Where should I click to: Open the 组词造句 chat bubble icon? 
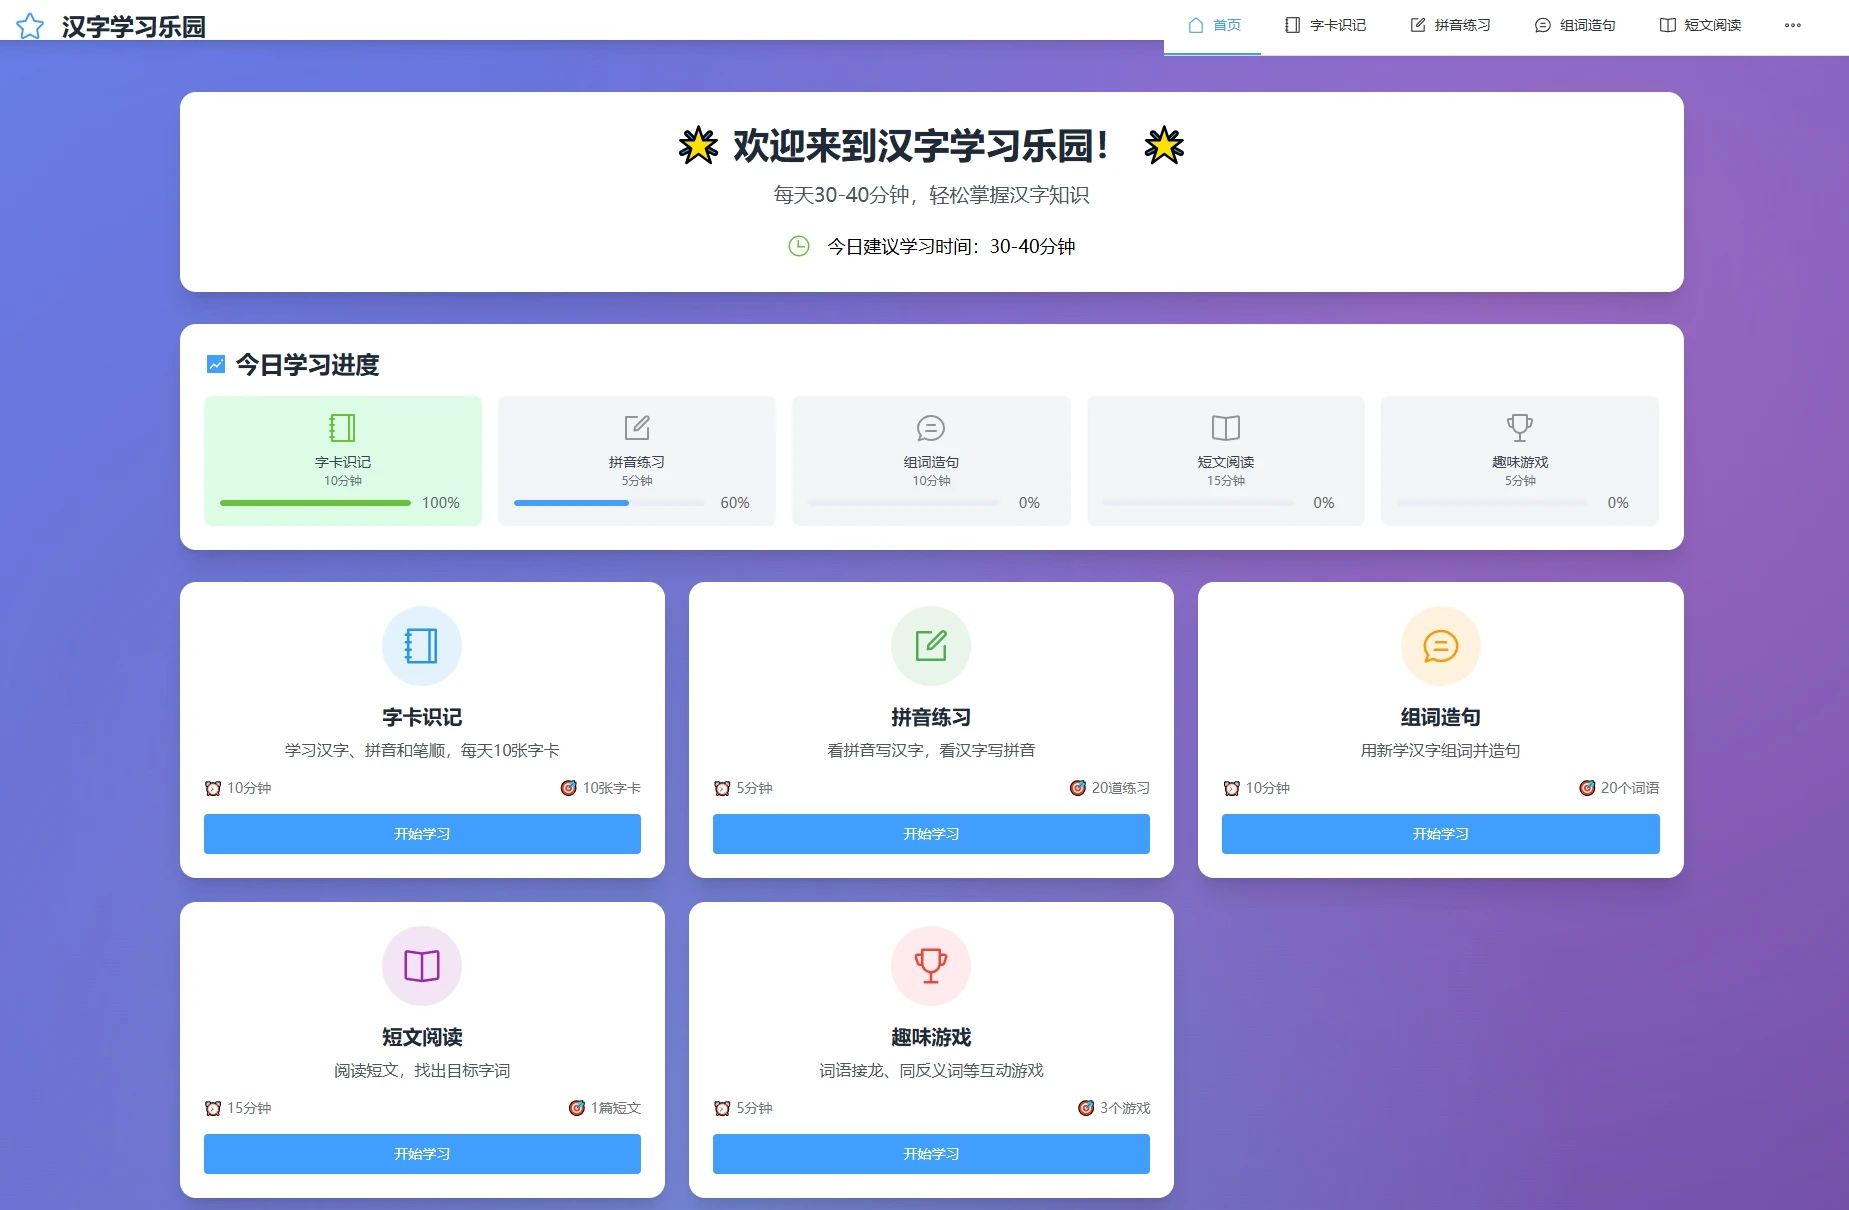click(1440, 646)
